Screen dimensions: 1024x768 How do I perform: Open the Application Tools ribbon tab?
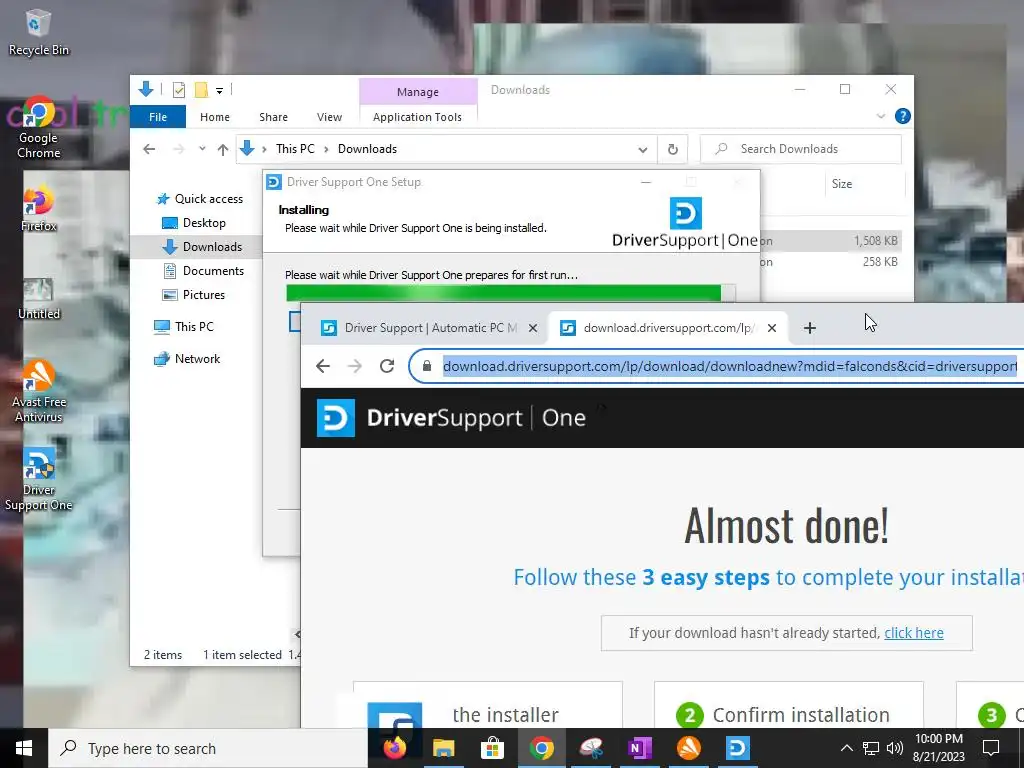417,117
